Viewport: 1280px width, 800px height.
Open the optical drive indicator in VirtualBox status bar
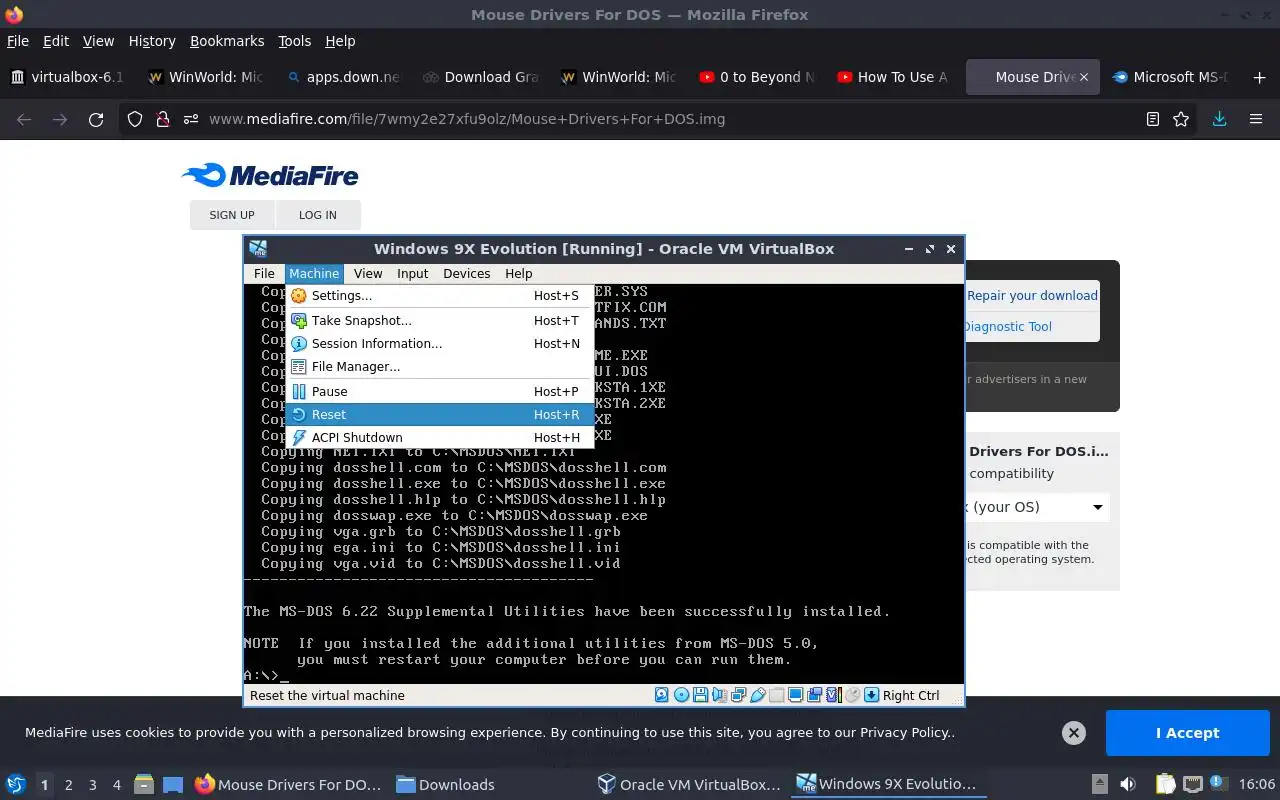tap(681, 695)
